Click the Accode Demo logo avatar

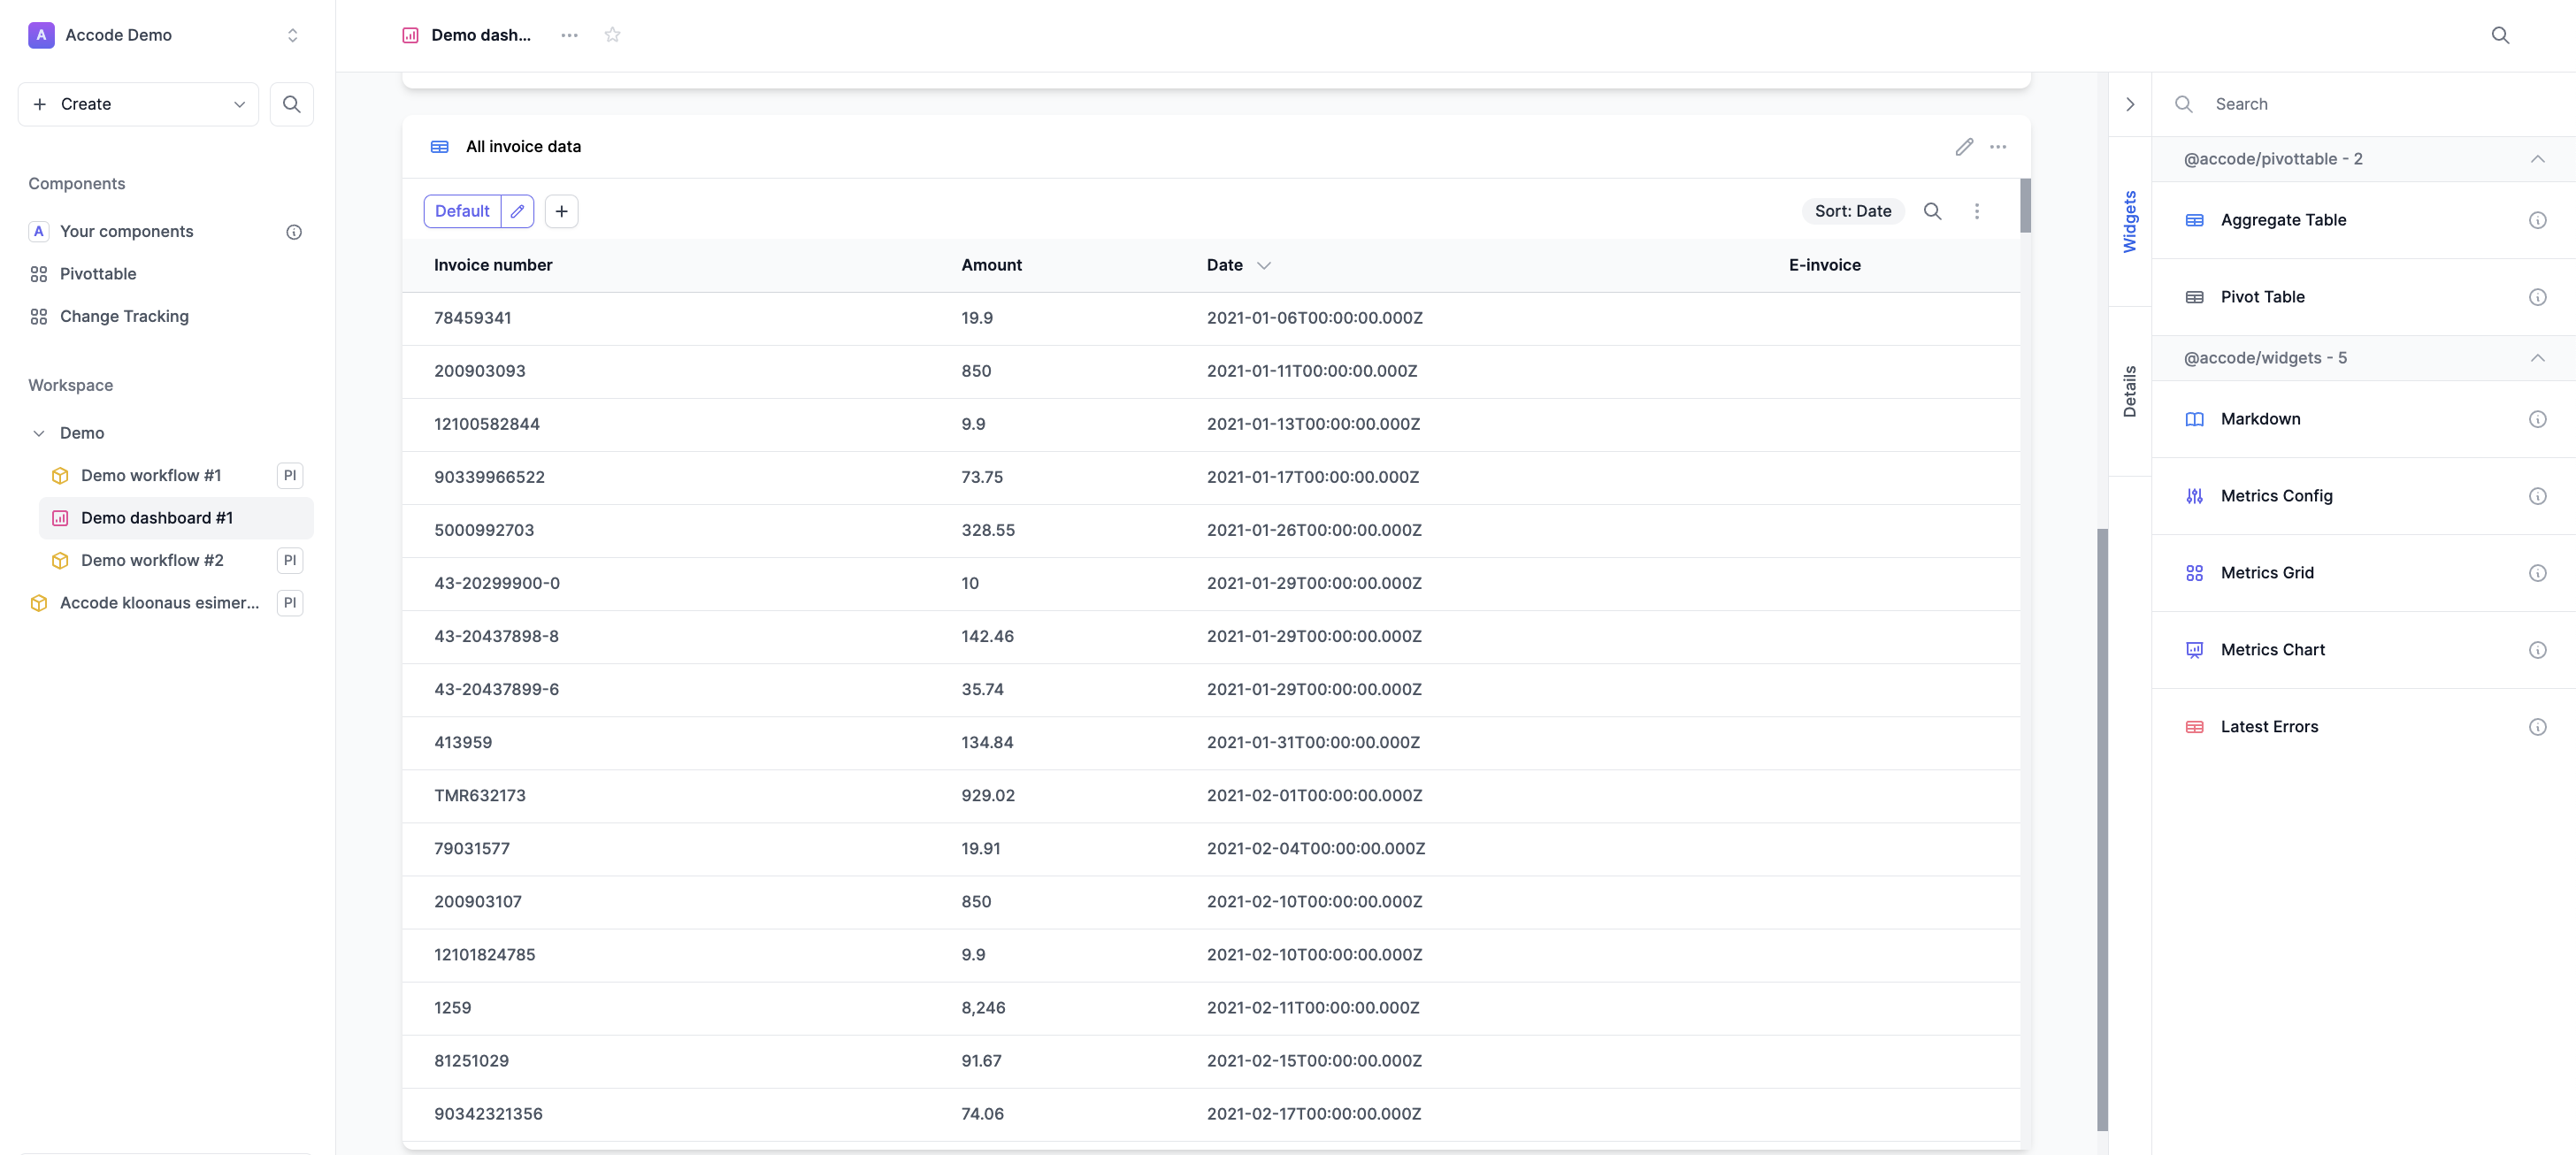pos(41,35)
